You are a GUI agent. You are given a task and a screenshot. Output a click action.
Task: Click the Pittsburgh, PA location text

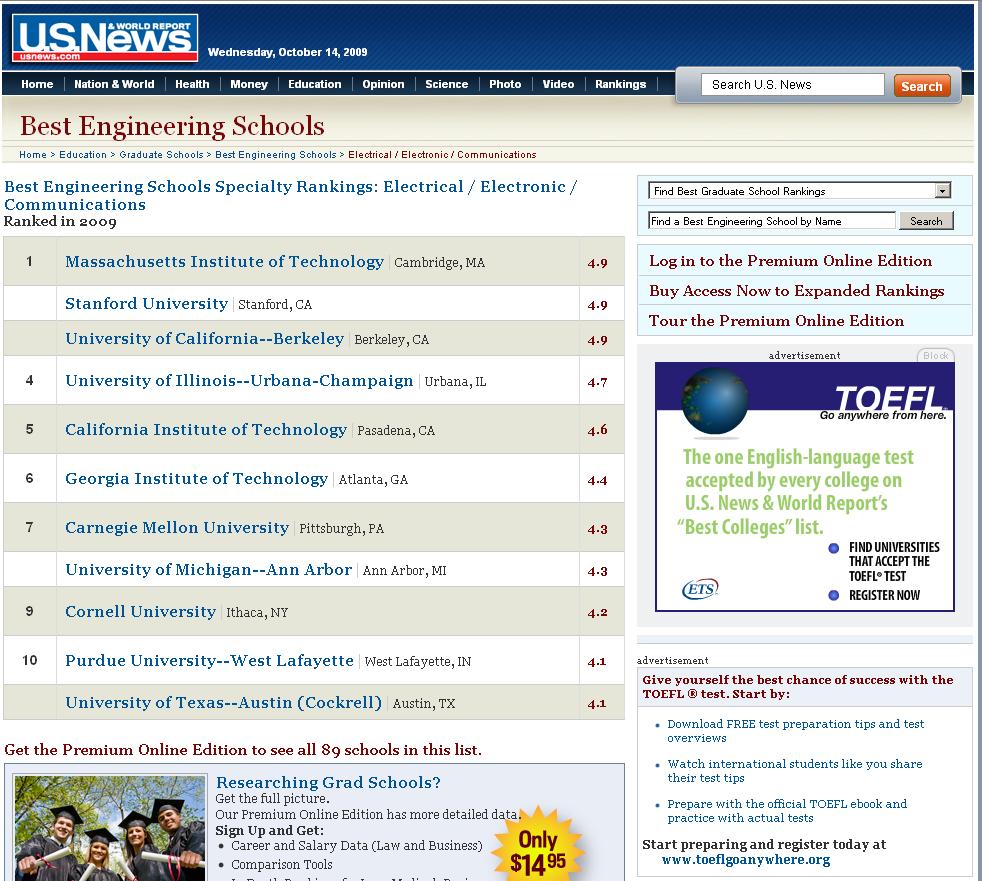(x=341, y=528)
